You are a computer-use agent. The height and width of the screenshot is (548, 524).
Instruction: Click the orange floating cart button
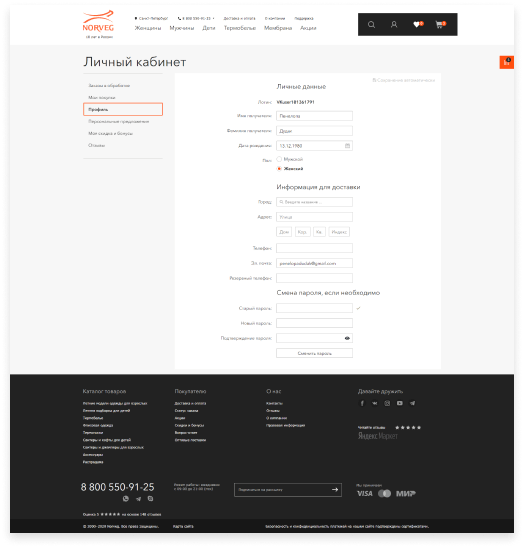[507, 62]
